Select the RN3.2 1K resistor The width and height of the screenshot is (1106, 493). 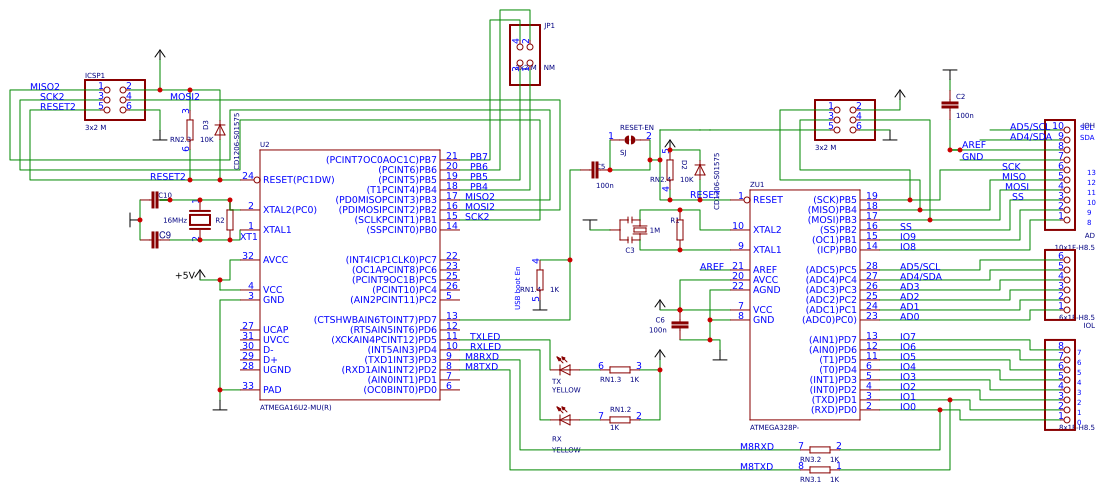(820, 449)
